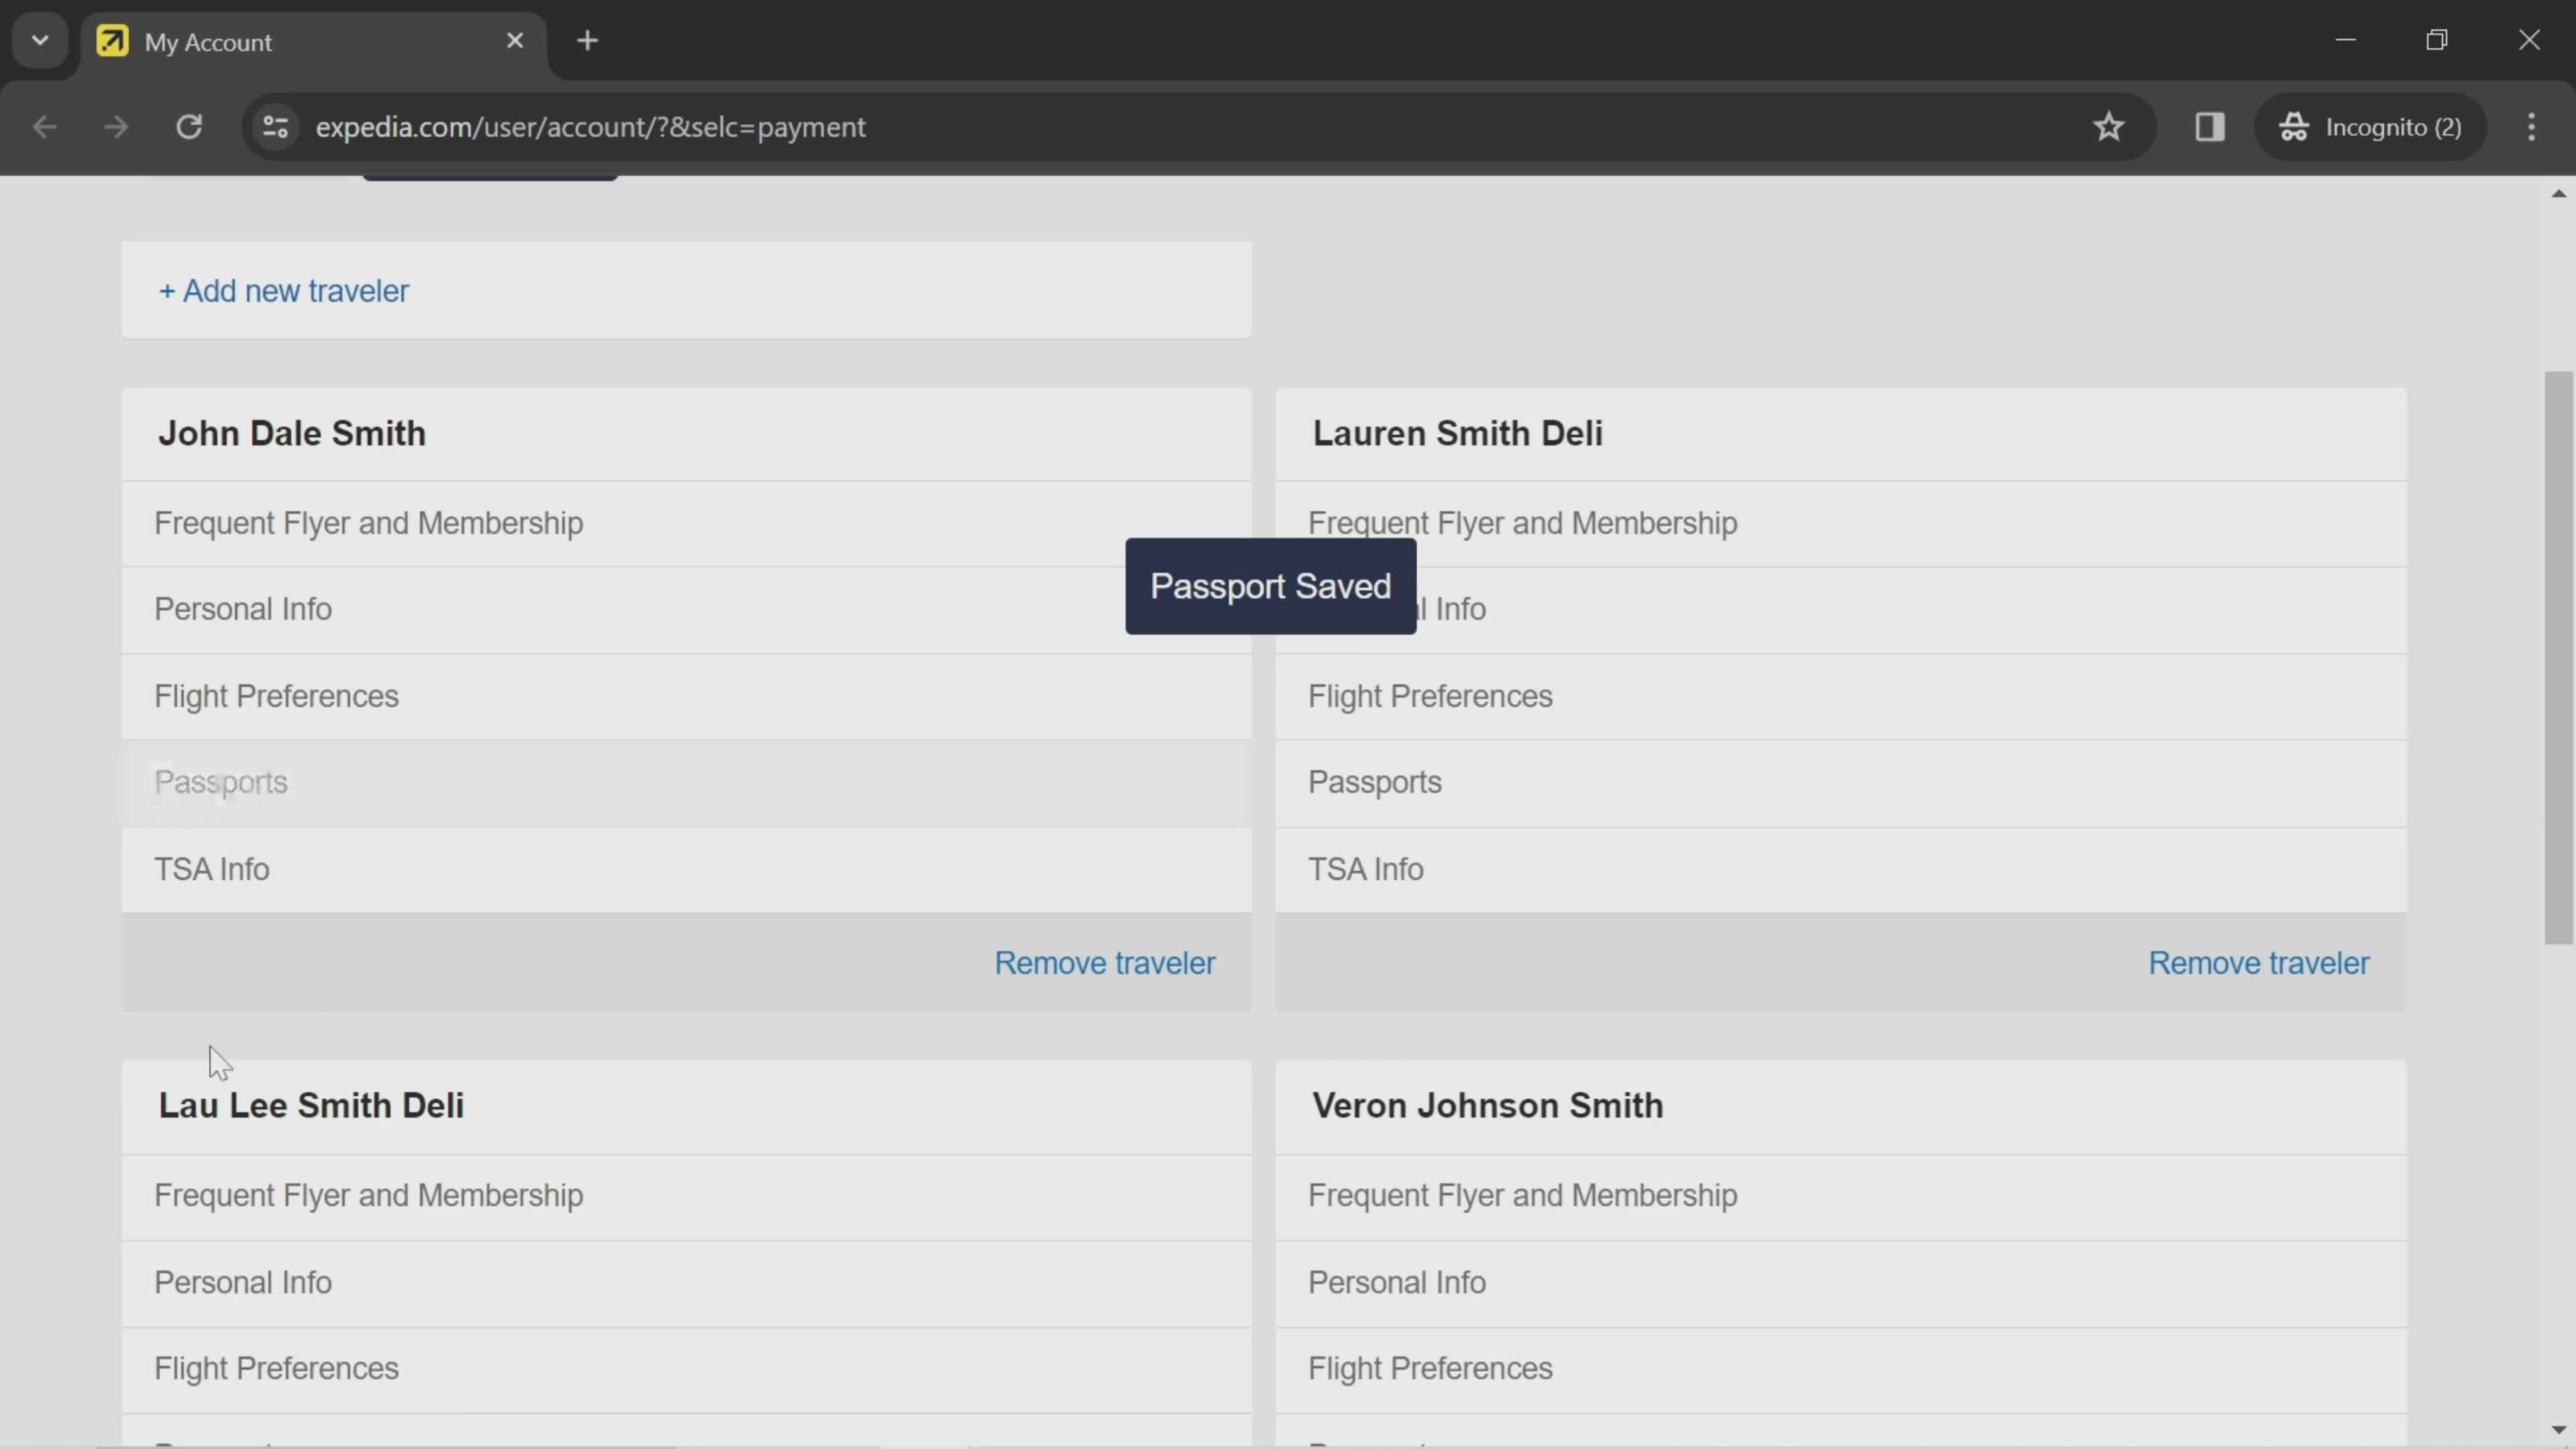Viewport: 2576px width, 1449px height.
Task: Select John Dale Smith TSA Info
Action: point(212,869)
